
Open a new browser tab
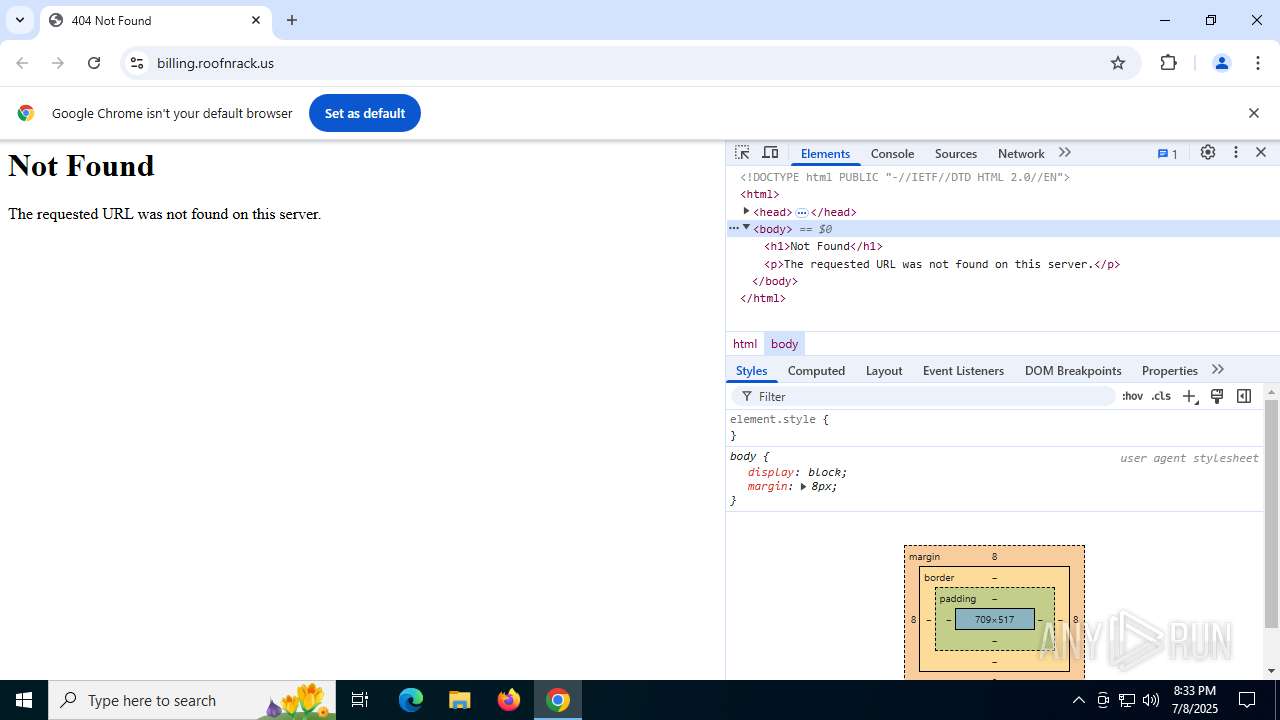point(292,20)
